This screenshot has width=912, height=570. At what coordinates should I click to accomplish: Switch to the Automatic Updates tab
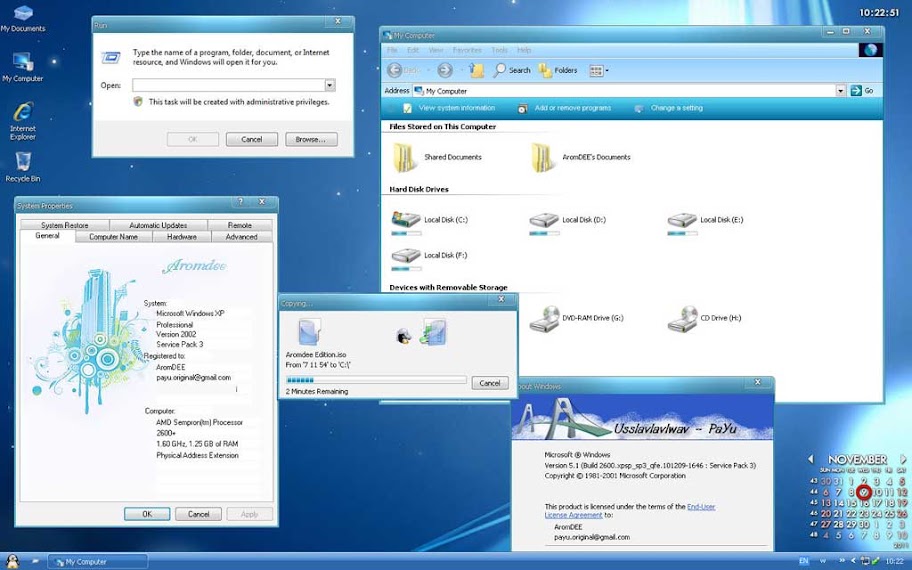[158, 225]
